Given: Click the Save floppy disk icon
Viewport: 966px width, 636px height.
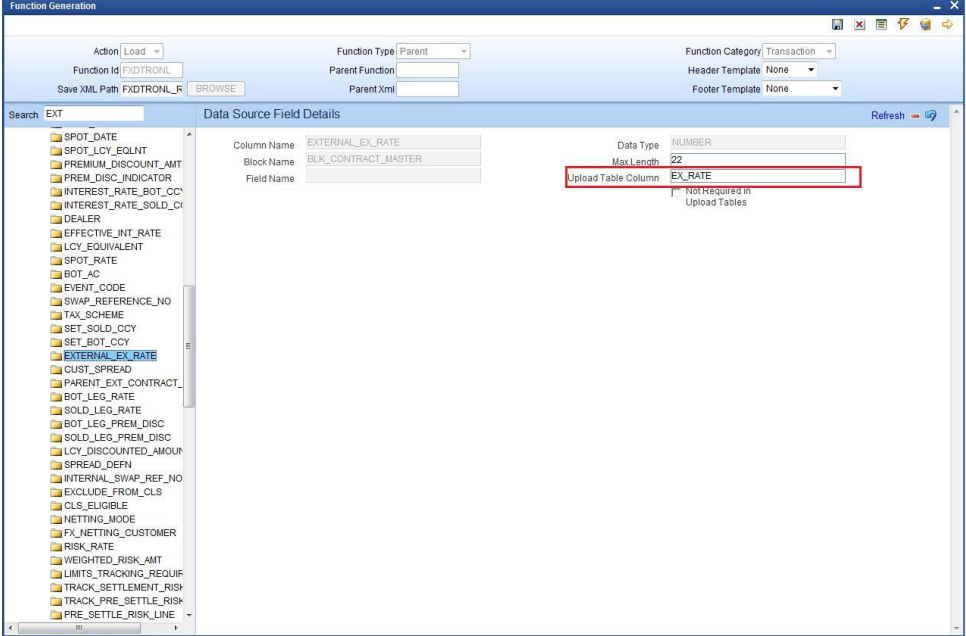Looking at the screenshot, I should tap(837, 25).
